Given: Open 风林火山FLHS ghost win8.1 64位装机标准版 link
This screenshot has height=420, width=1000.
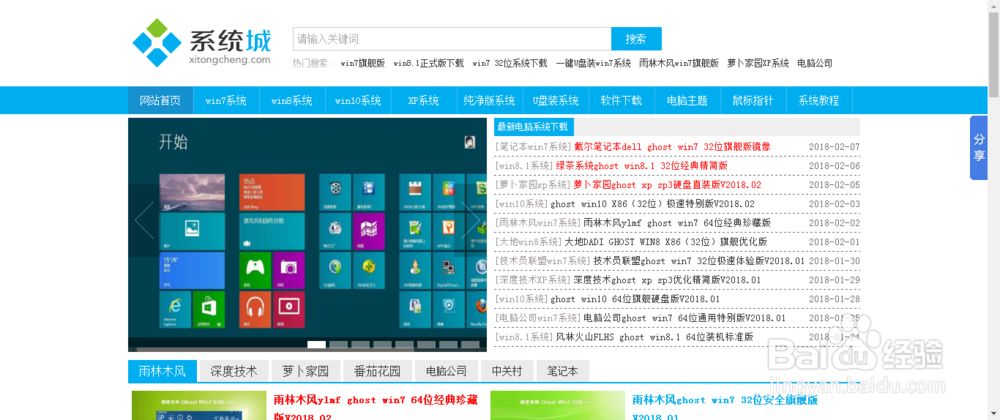Looking at the screenshot, I should coord(655,337).
